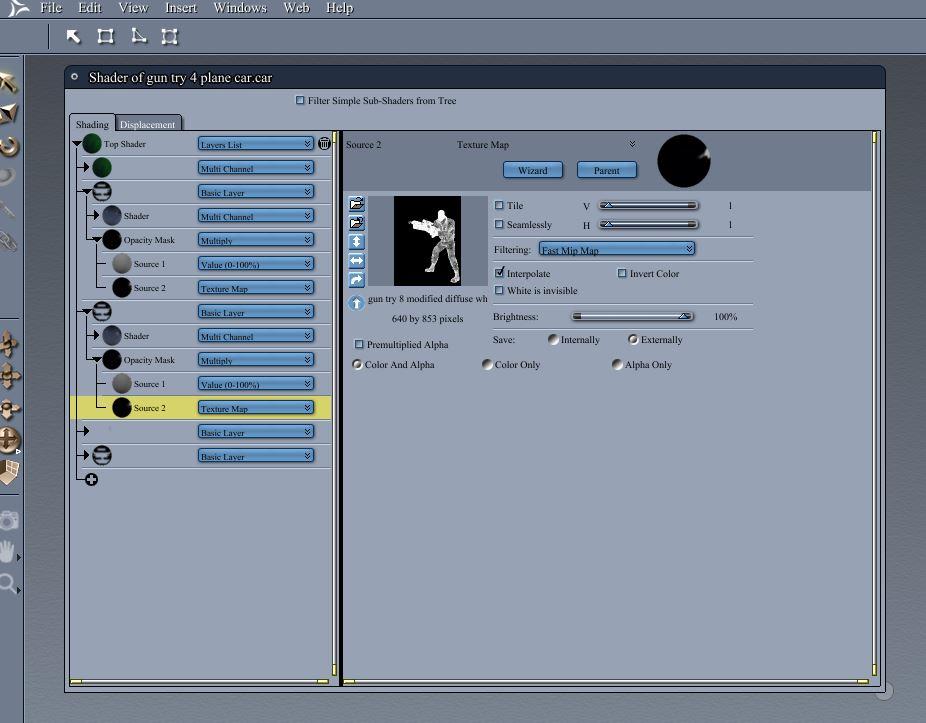Expand the last Basic Layer node
This screenshot has height=723, width=926.
[x=86, y=455]
